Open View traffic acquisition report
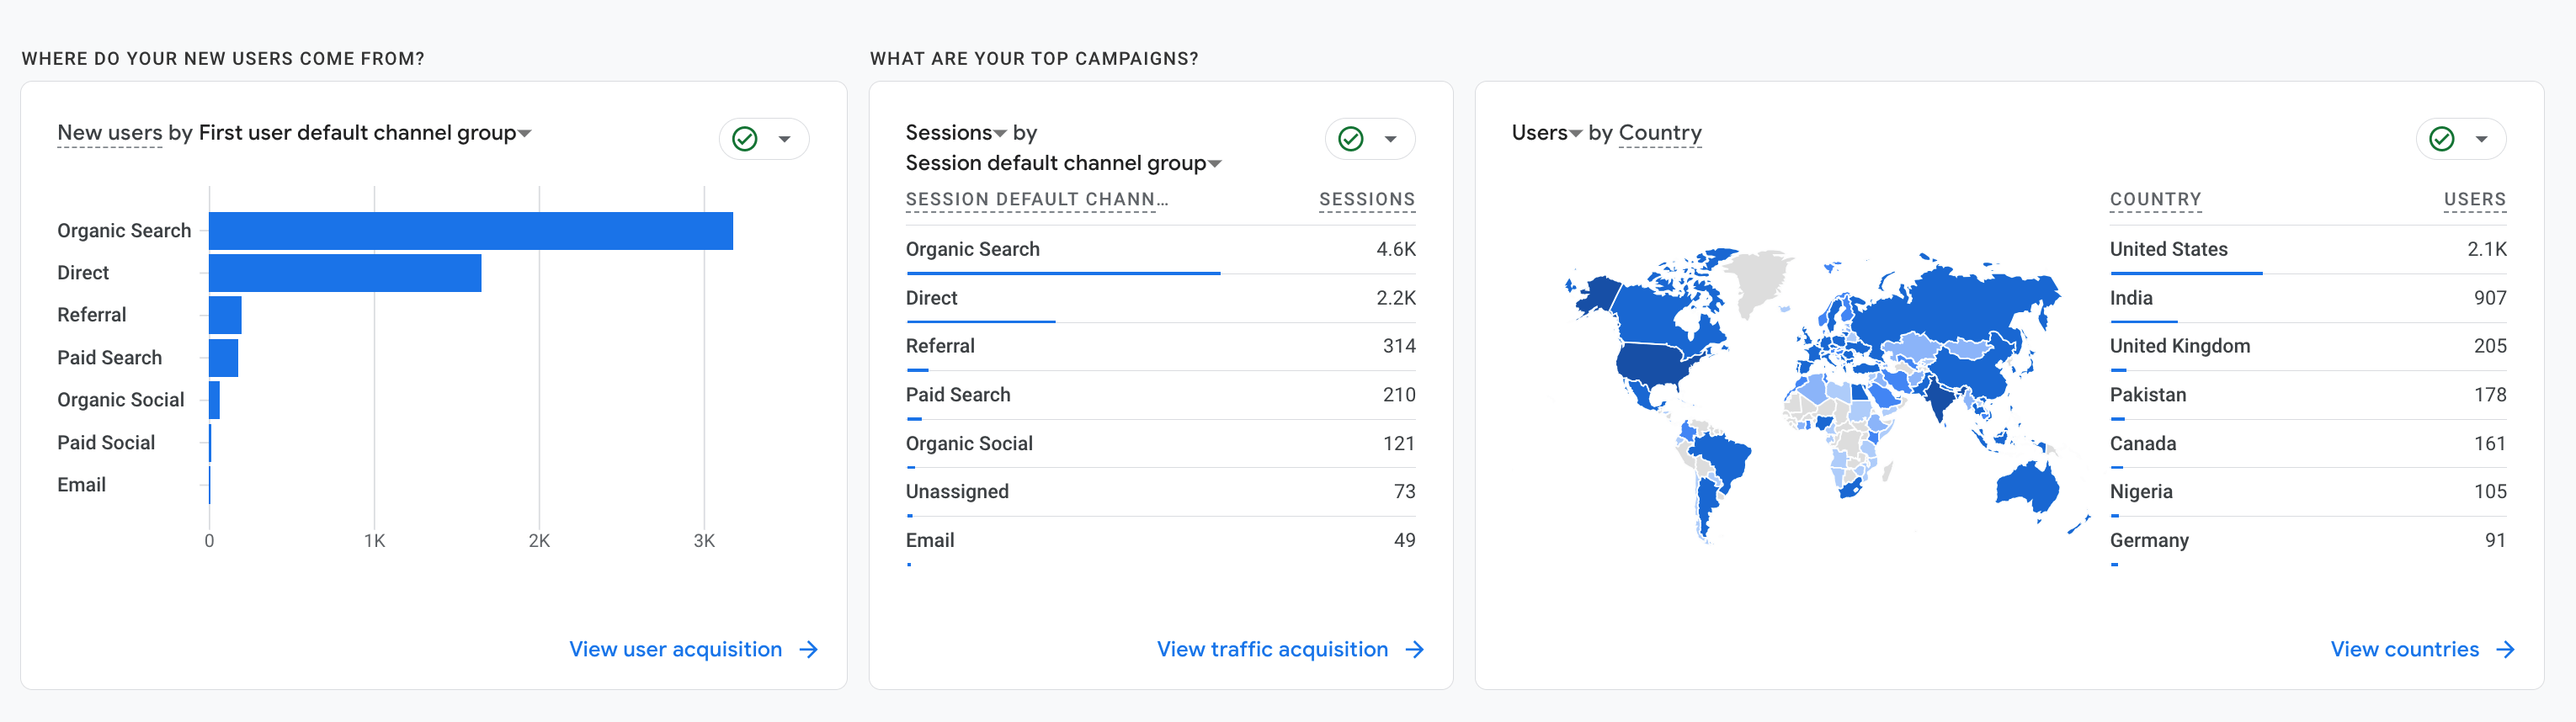 coord(1272,650)
